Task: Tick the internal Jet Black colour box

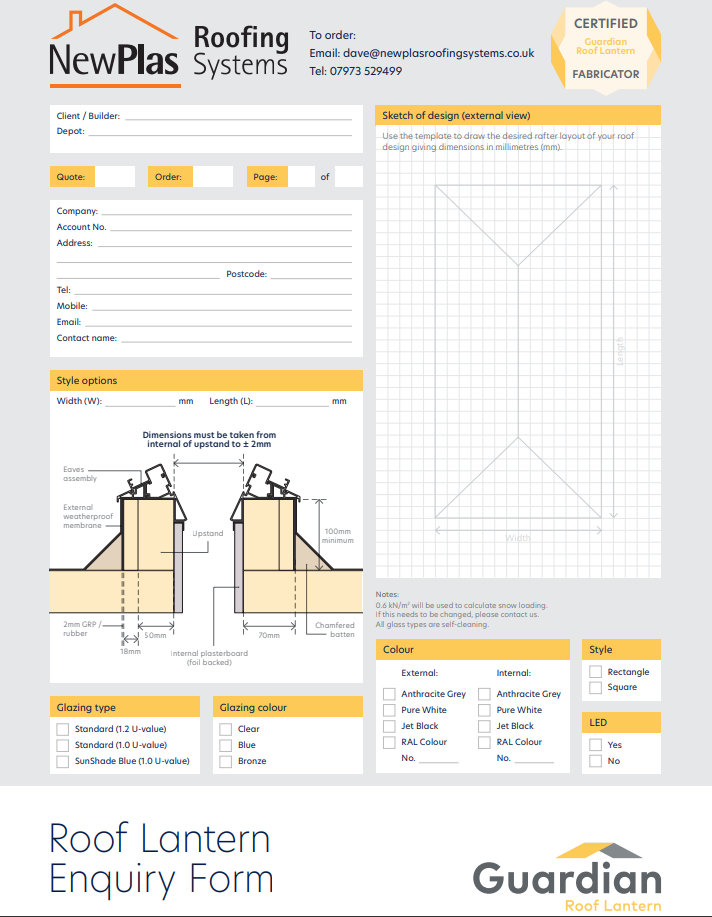Action: click(x=484, y=726)
